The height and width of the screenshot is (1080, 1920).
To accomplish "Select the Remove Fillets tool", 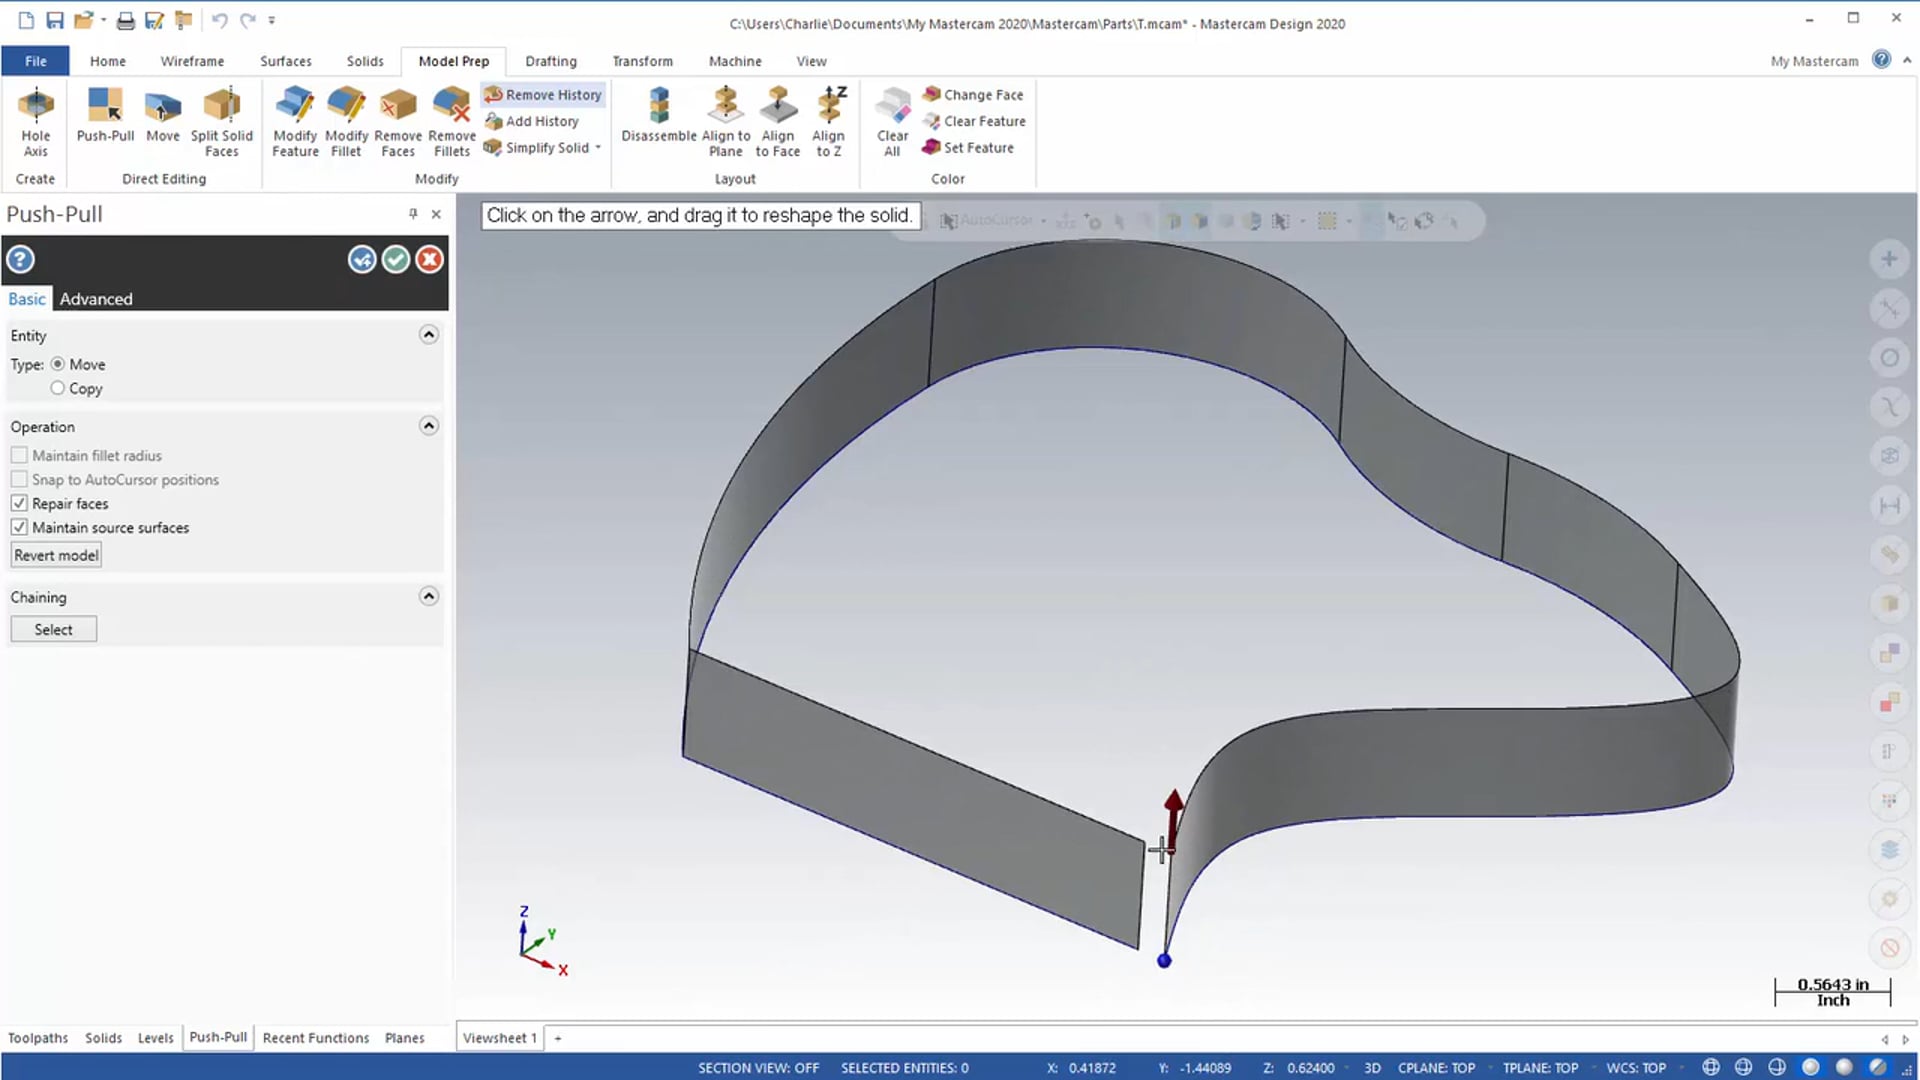I will [452, 119].
